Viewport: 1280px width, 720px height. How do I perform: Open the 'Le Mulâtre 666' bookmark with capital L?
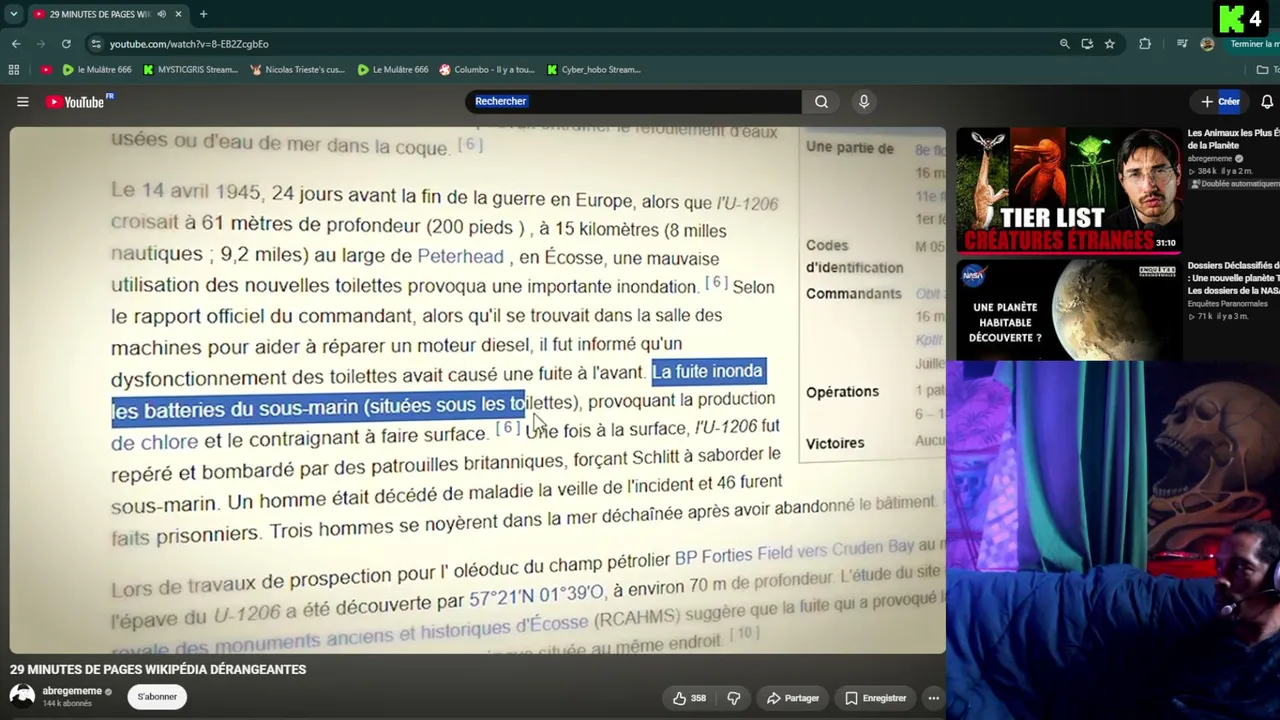point(393,70)
